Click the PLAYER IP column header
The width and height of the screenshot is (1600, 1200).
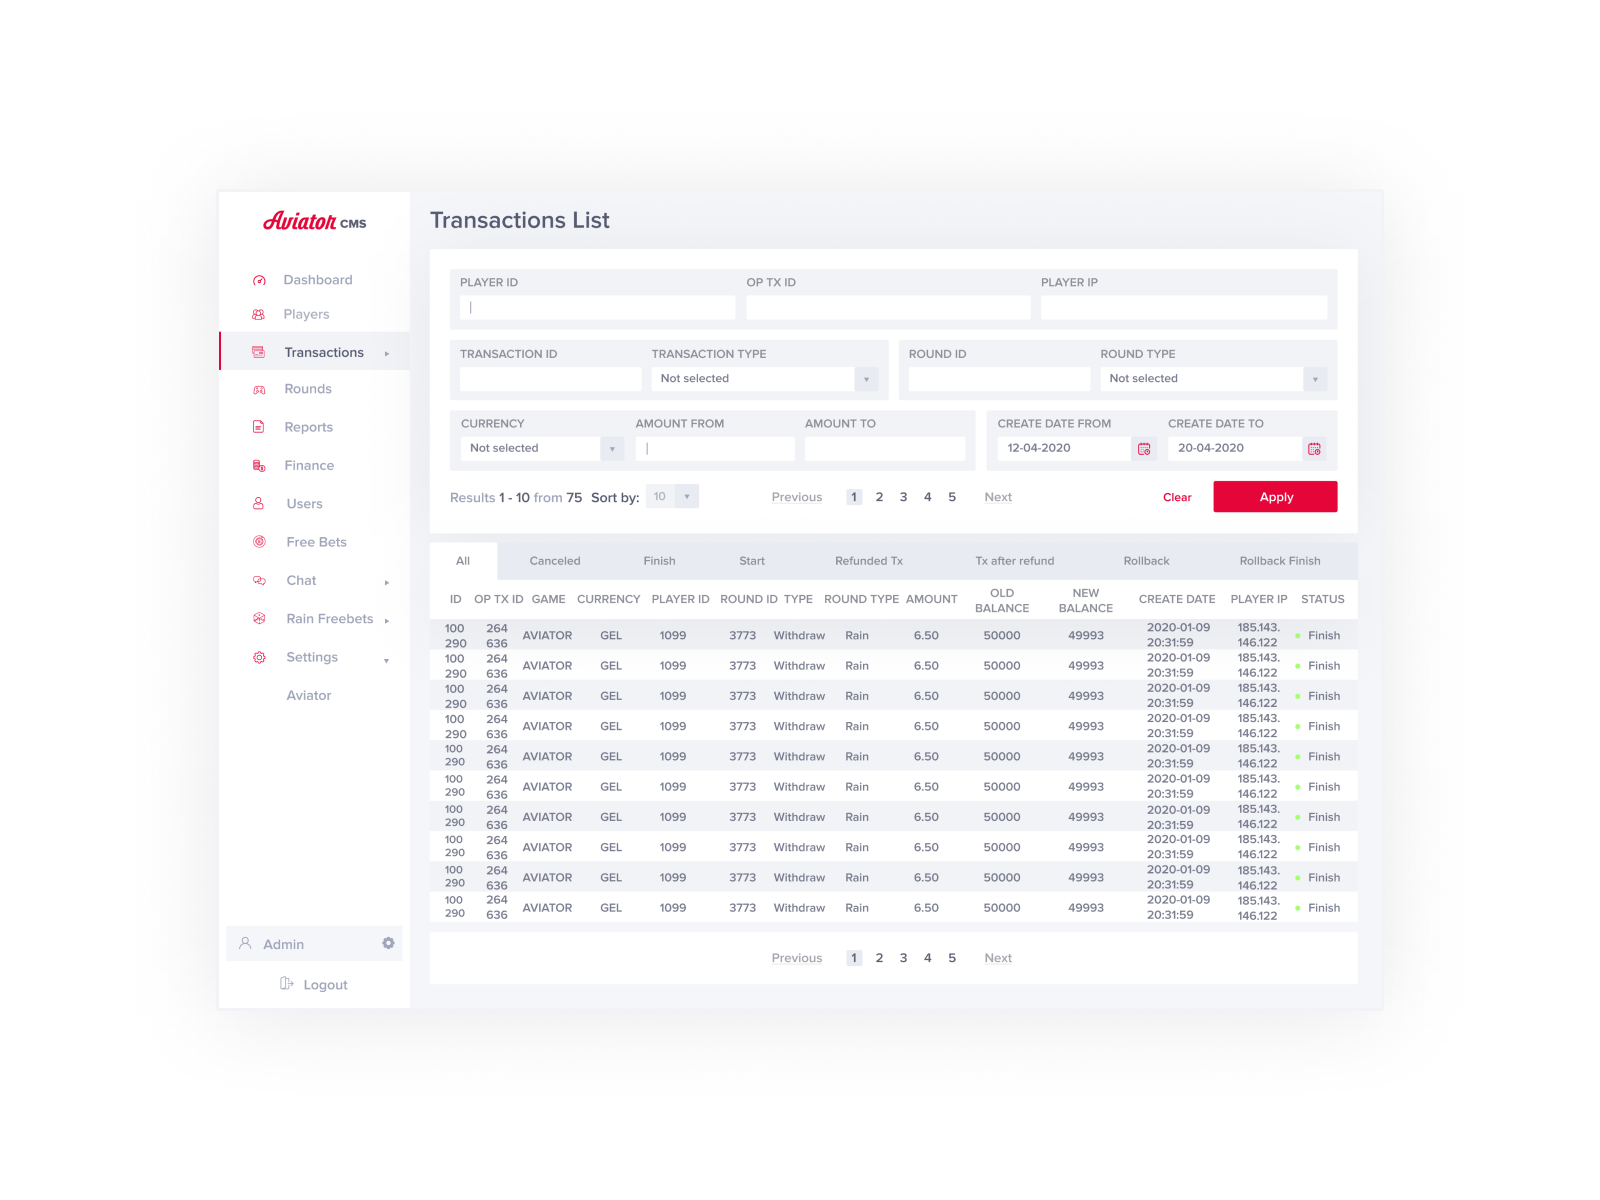coord(1259,600)
